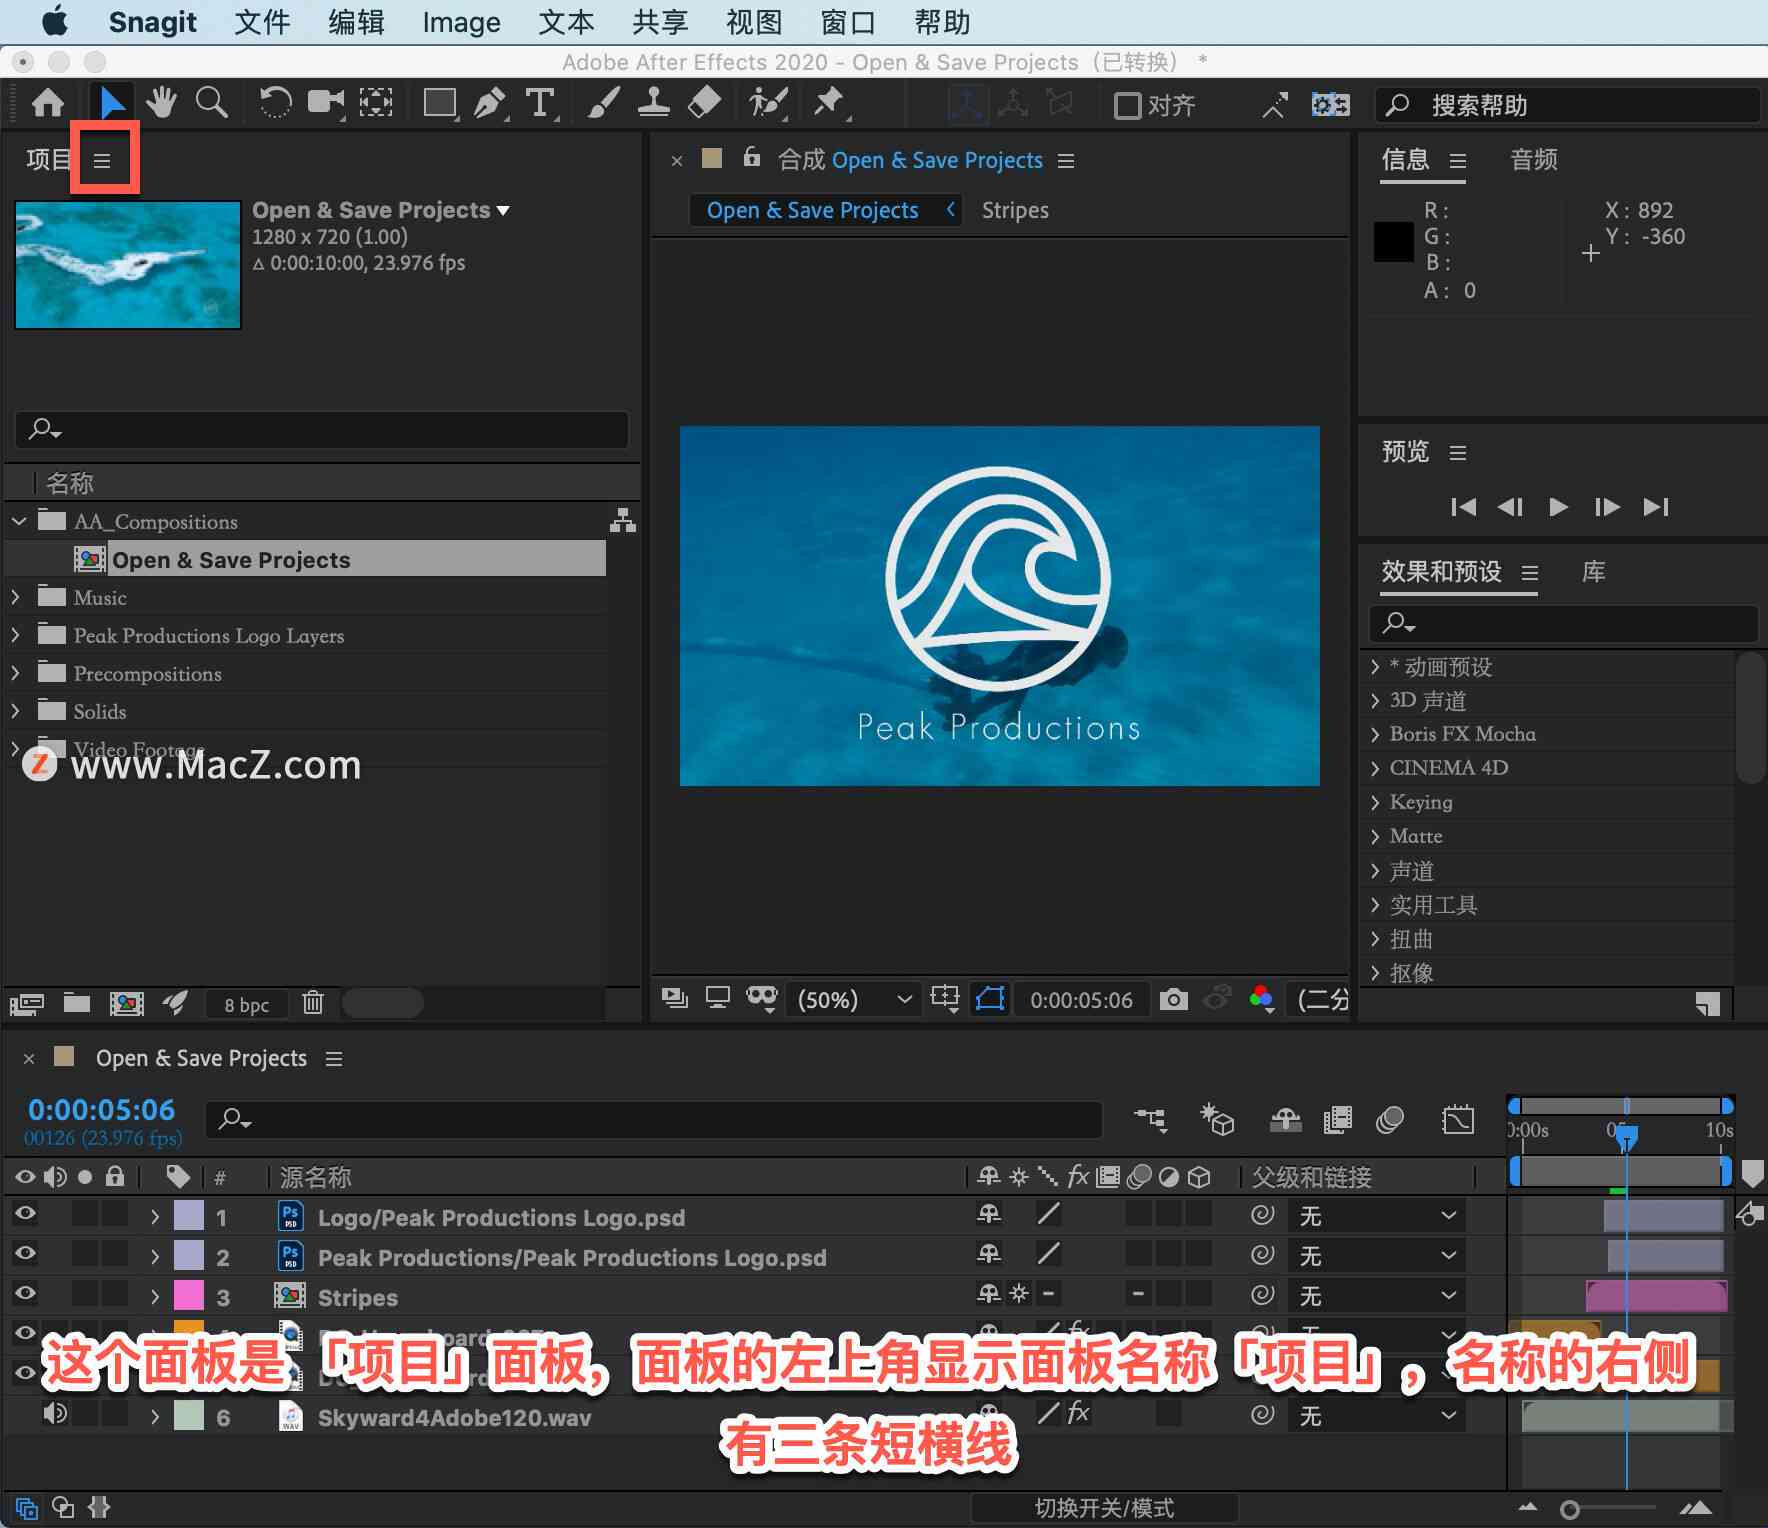The image size is (1768, 1528).
Task: Click the 切换开关/模式 button
Action: coord(1104,1508)
